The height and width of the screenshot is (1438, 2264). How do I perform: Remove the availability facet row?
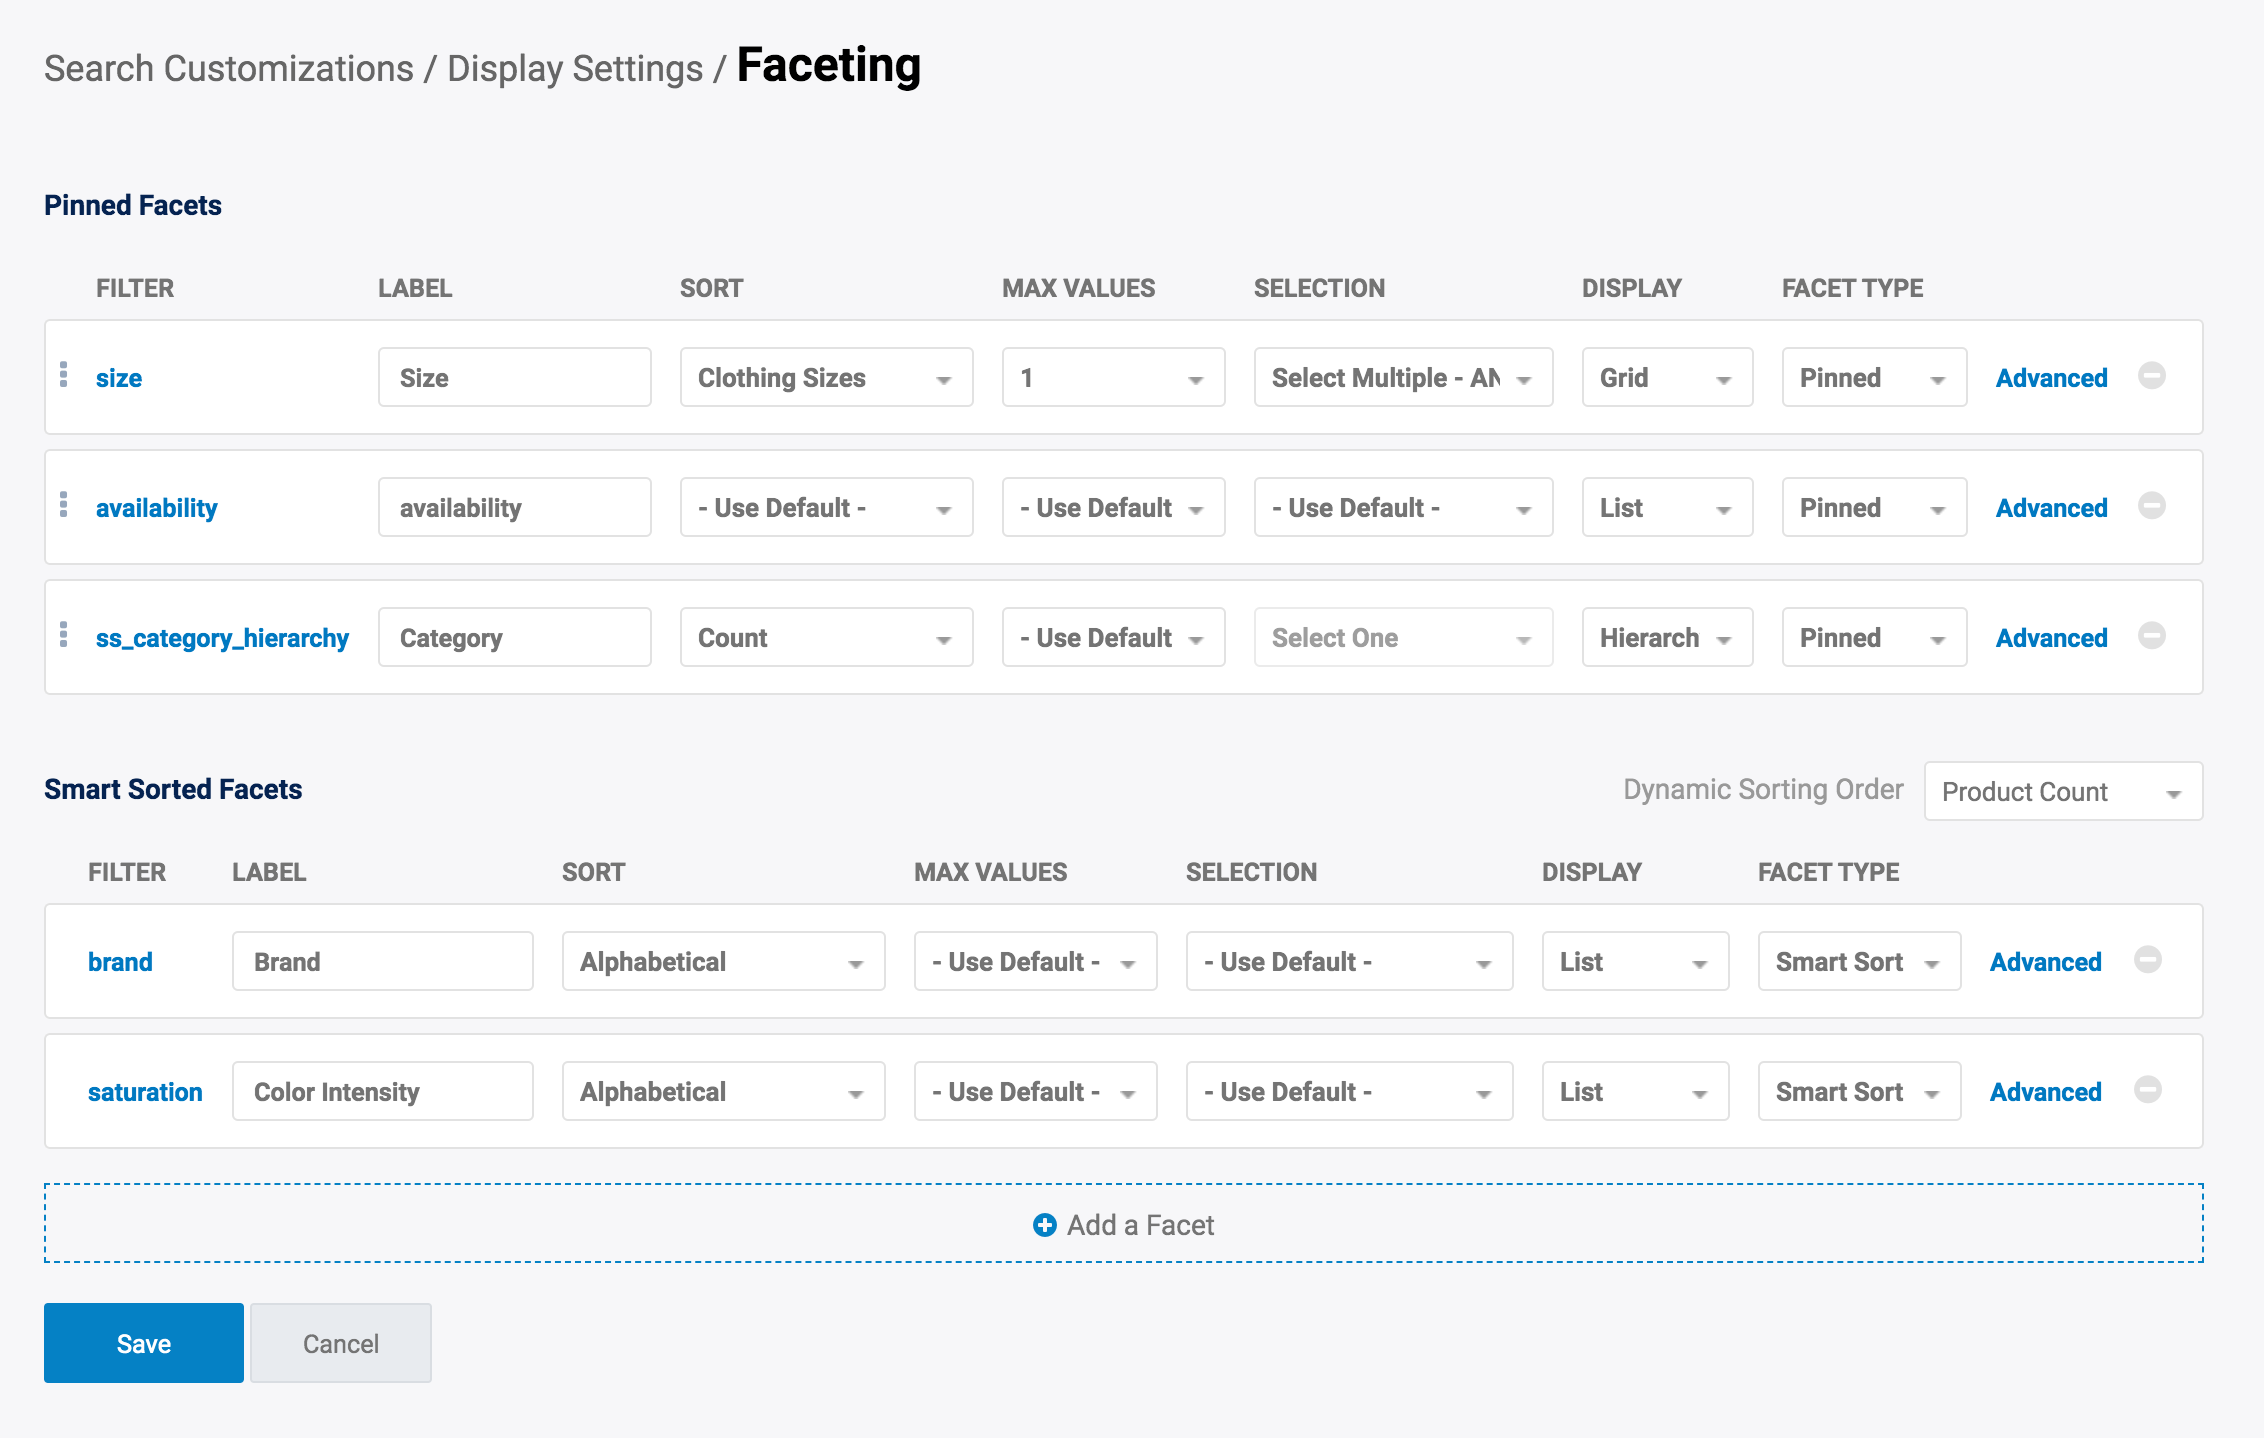pos(2151,506)
